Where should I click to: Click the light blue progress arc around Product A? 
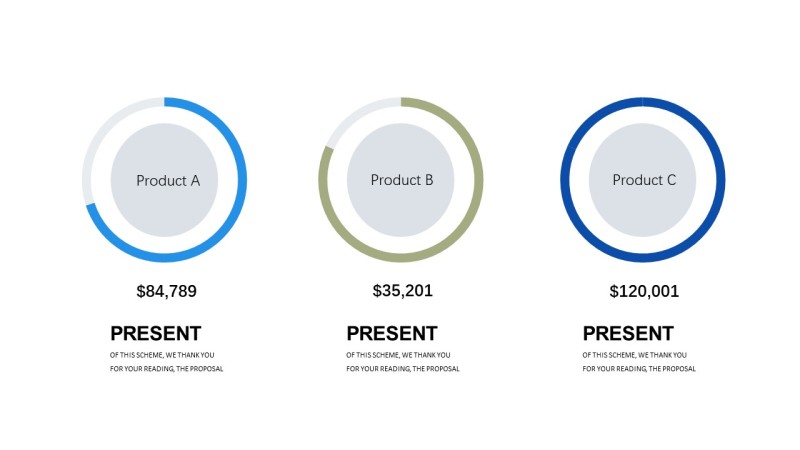[242, 180]
